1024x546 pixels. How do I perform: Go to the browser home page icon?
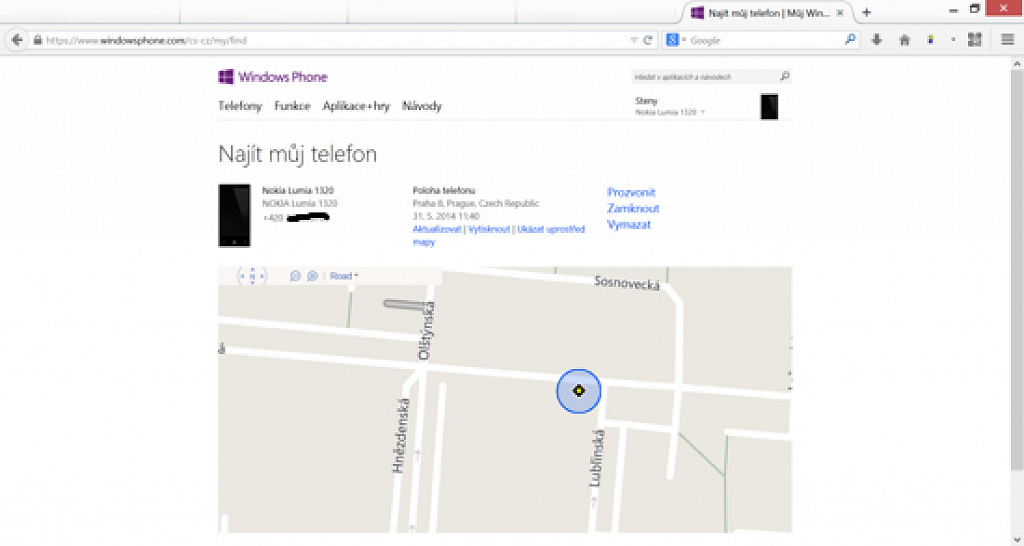point(904,40)
